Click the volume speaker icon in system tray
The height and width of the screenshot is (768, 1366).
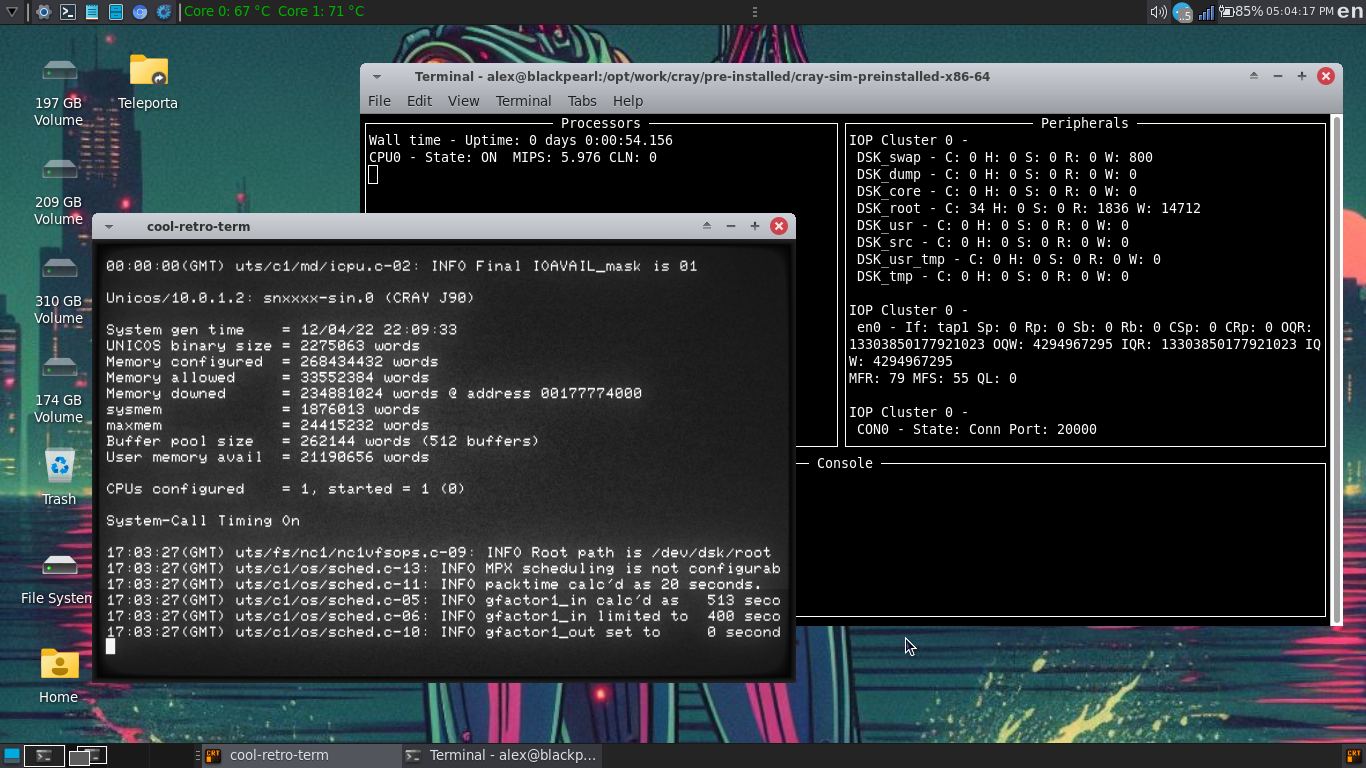[x=1159, y=11]
